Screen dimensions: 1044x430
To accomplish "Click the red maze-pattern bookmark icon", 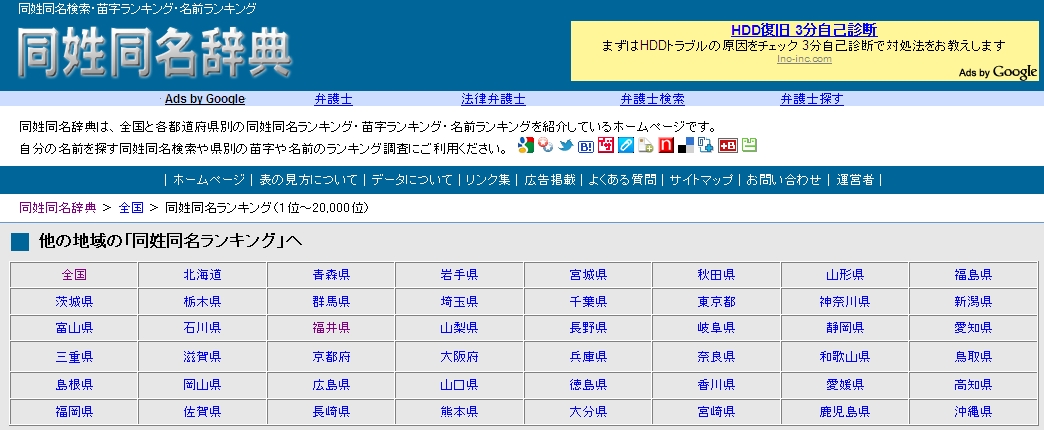I will (x=606, y=145).
